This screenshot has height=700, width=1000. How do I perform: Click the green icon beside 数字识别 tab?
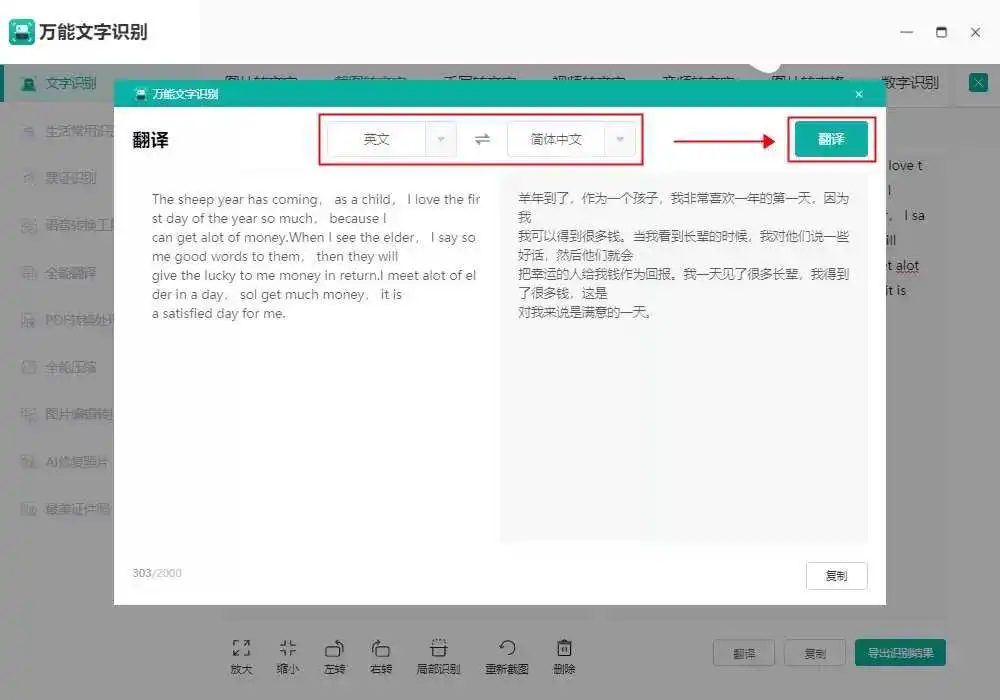pos(978,83)
